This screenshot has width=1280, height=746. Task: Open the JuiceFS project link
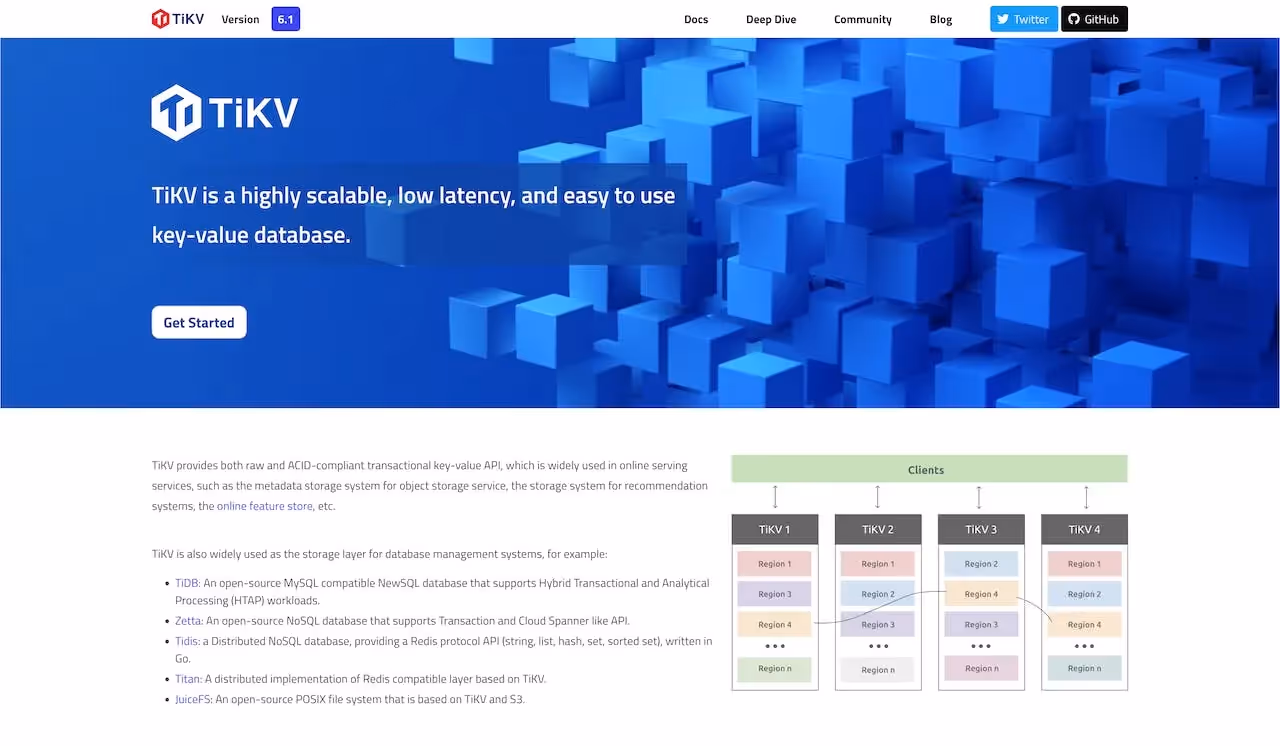coord(192,699)
